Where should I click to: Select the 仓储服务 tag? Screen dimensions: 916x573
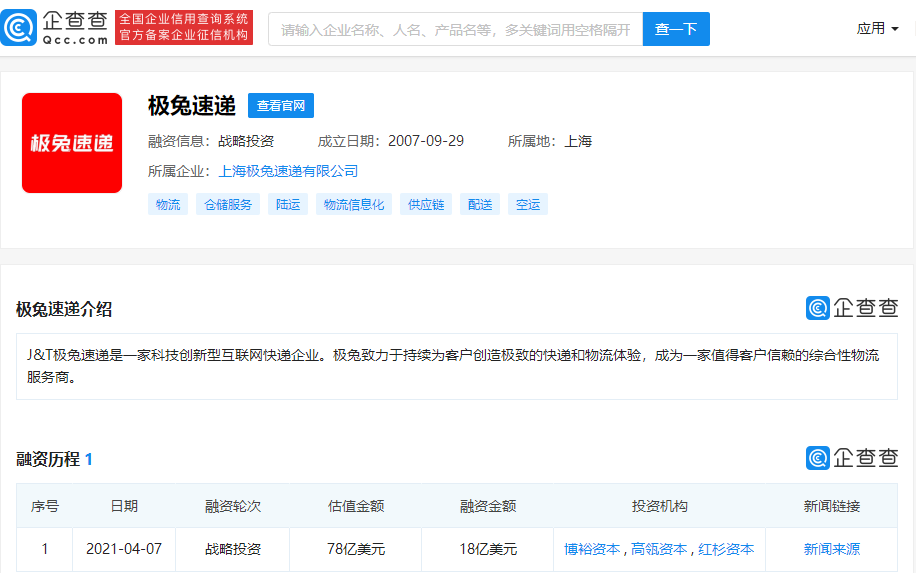click(228, 204)
